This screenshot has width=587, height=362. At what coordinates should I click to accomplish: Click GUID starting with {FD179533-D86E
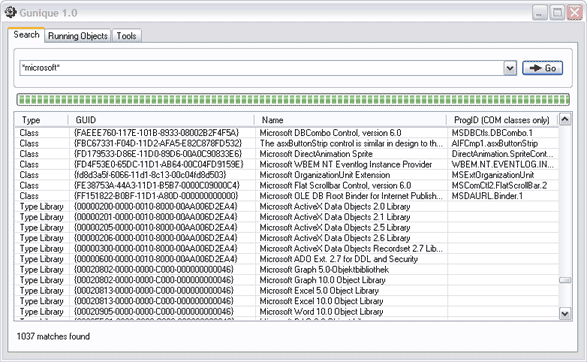158,154
